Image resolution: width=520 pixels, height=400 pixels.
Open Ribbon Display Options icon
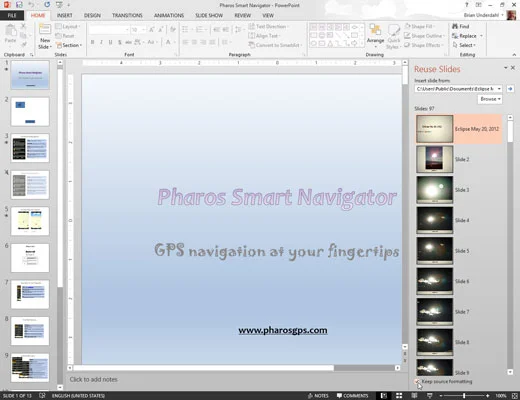click(479, 5)
